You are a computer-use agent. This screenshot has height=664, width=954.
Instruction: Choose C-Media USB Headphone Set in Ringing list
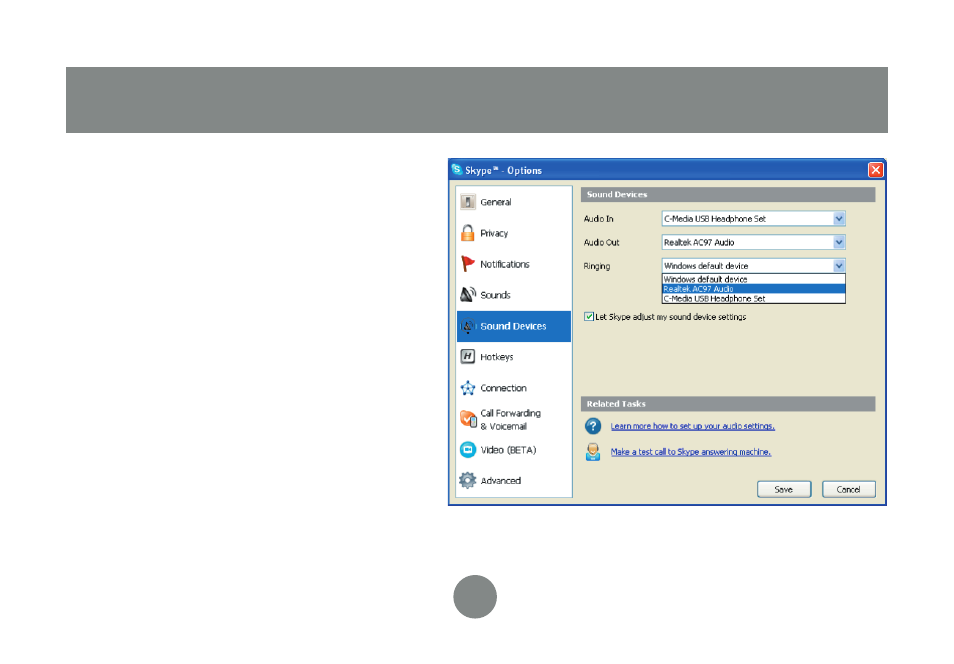753,299
